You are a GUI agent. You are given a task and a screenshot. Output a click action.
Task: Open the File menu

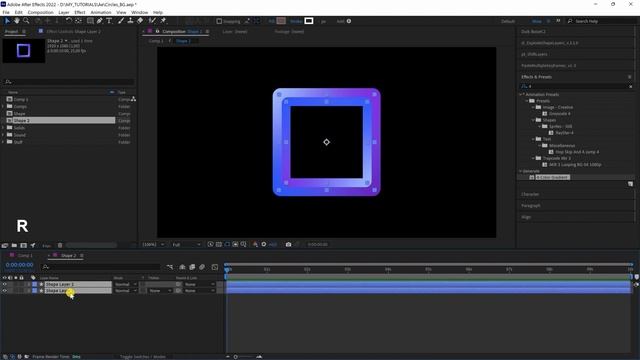6,12
